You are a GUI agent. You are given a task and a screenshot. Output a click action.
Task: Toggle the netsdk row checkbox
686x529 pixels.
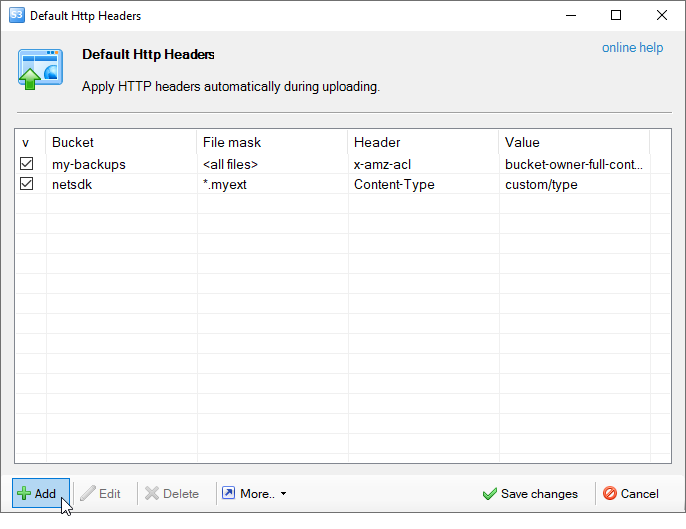click(x=26, y=184)
